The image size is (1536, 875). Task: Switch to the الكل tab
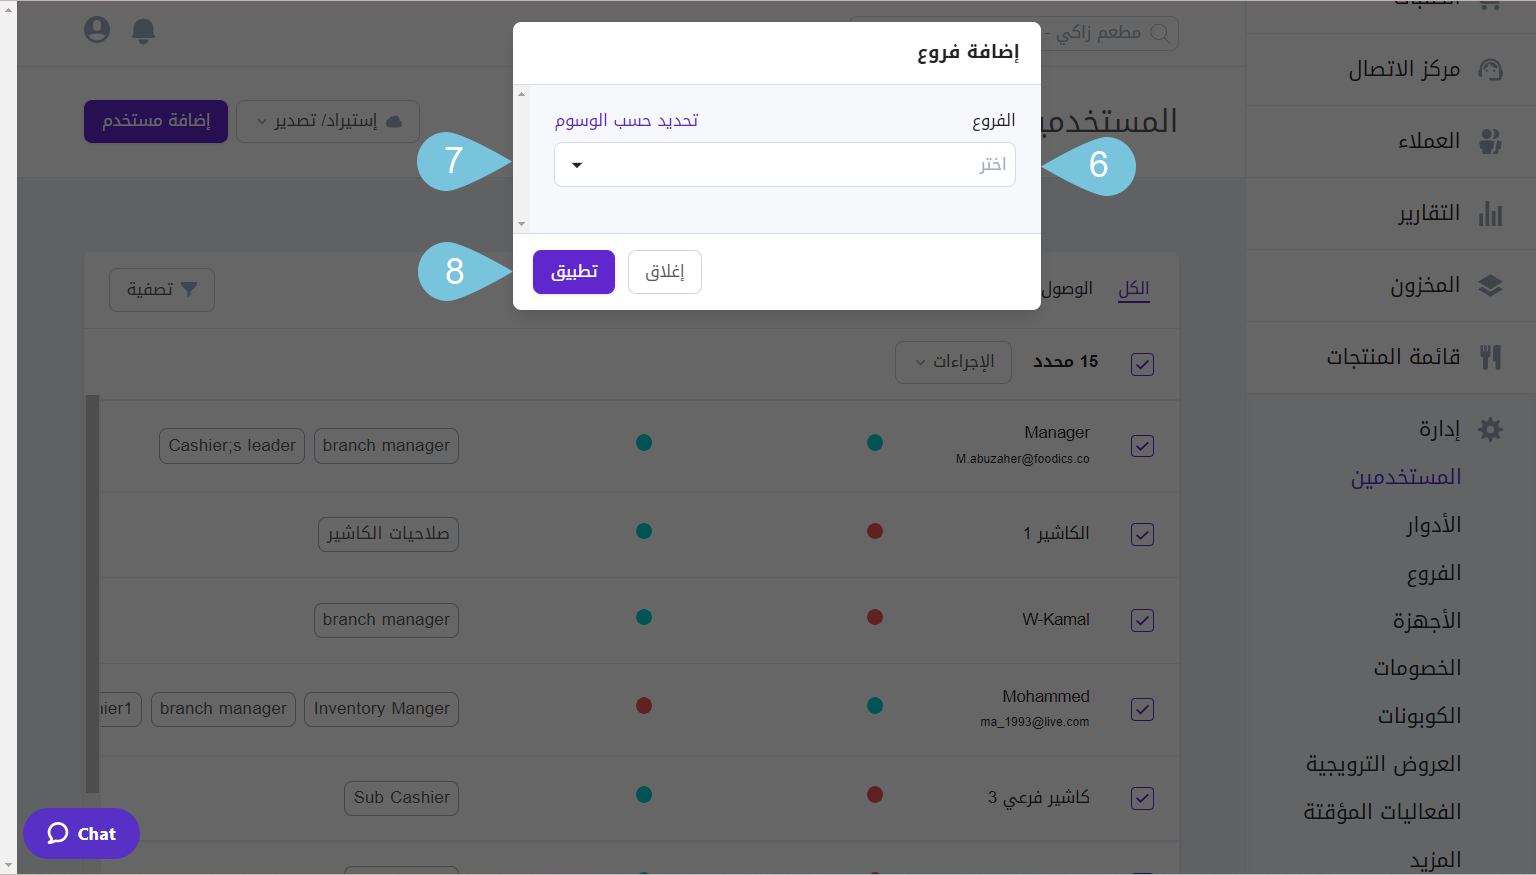point(1133,289)
